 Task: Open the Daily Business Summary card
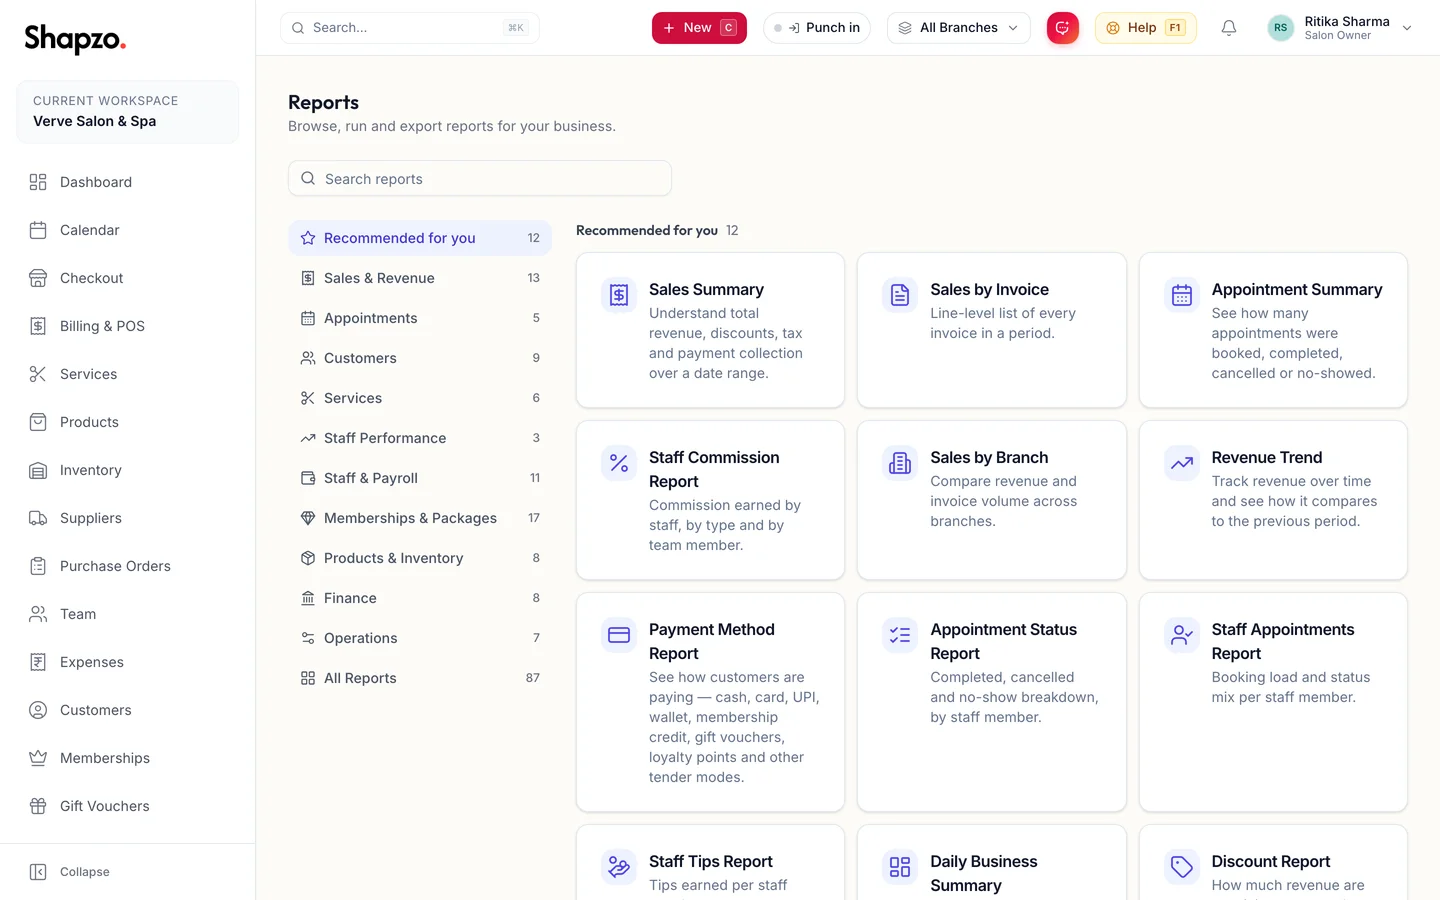(x=991, y=862)
